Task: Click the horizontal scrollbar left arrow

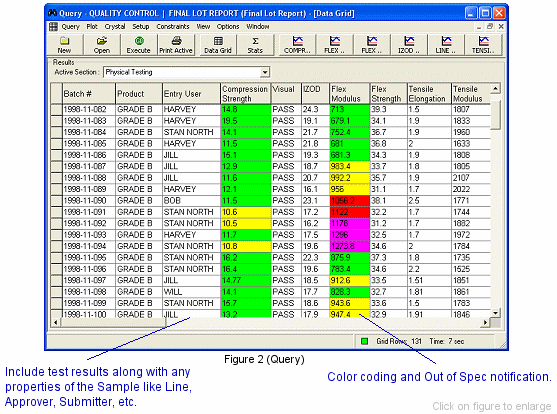Action: 55,322
